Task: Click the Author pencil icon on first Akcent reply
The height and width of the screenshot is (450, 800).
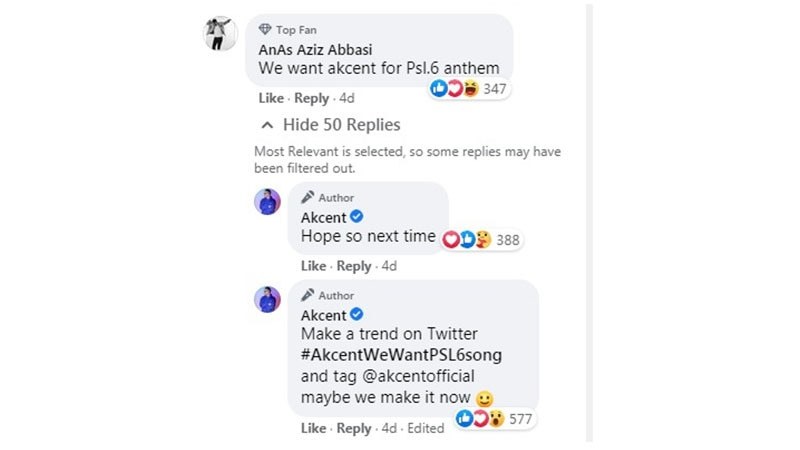Action: [308, 198]
